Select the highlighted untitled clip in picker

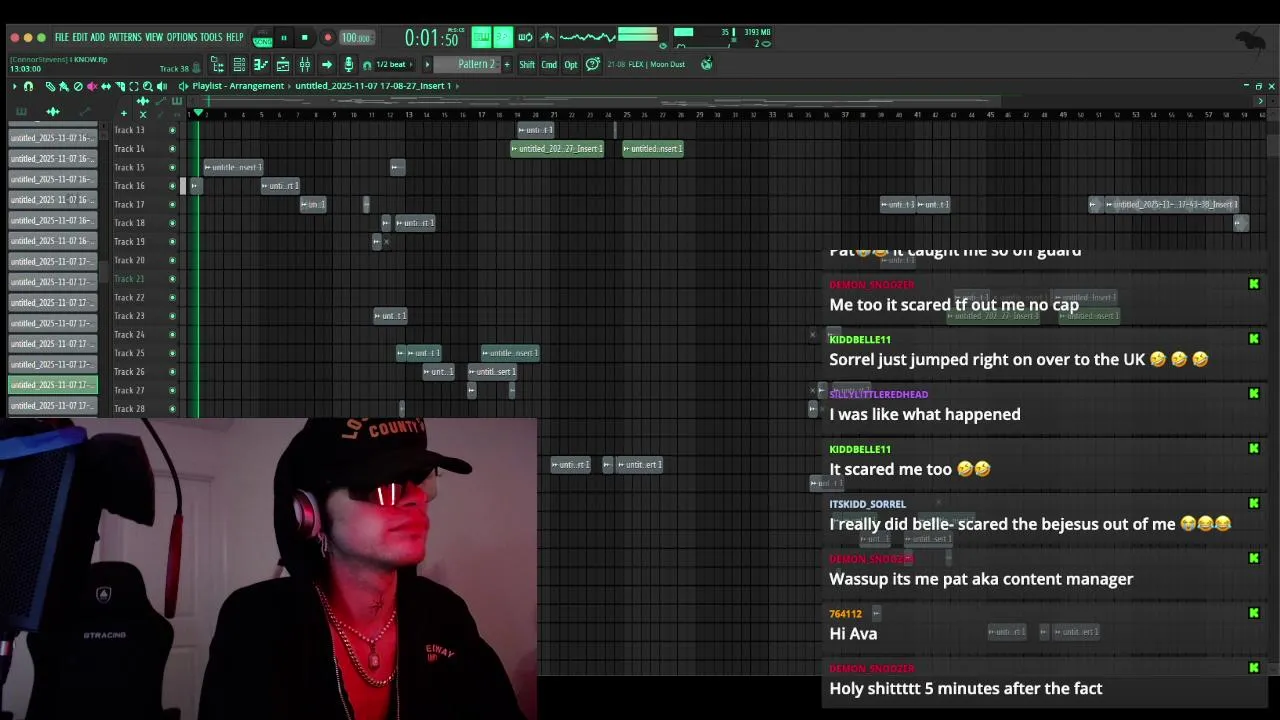coord(52,385)
